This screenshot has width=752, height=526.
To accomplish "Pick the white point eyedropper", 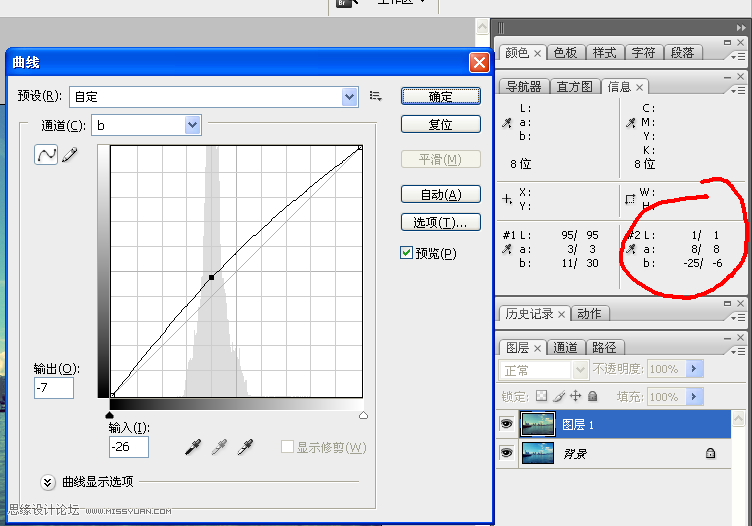I will click(x=246, y=447).
